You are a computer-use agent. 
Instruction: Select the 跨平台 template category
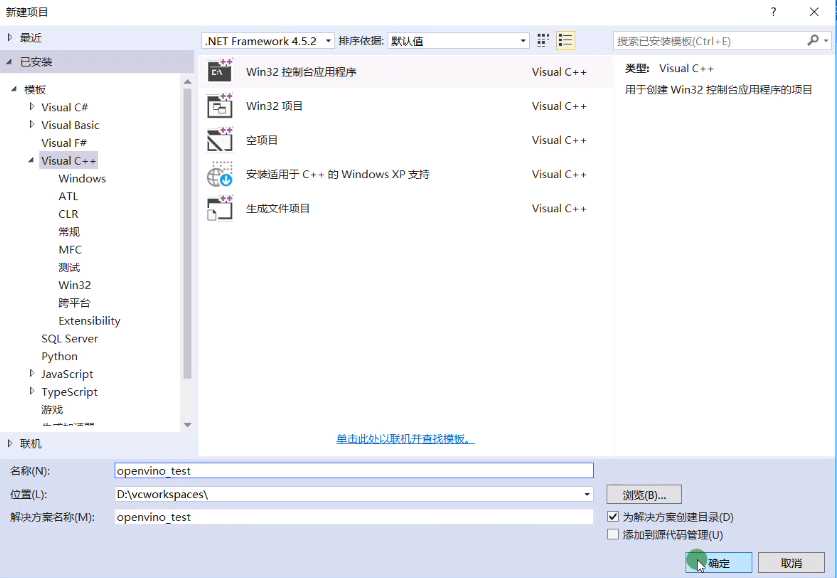tap(74, 303)
